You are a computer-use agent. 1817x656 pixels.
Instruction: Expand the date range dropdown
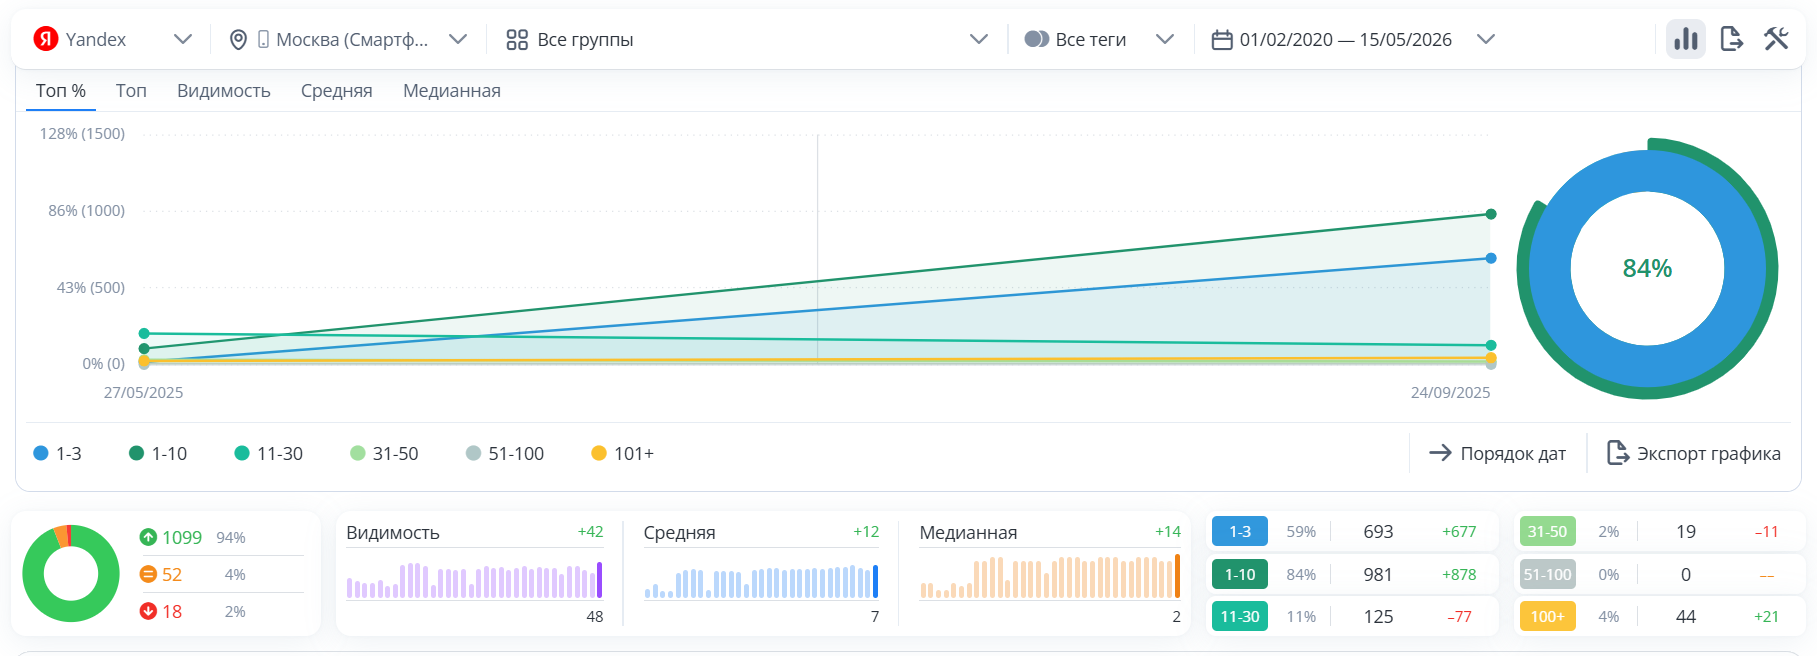tap(1485, 39)
